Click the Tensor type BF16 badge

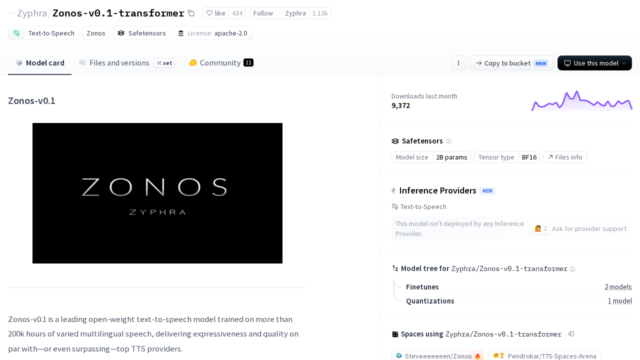point(507,157)
